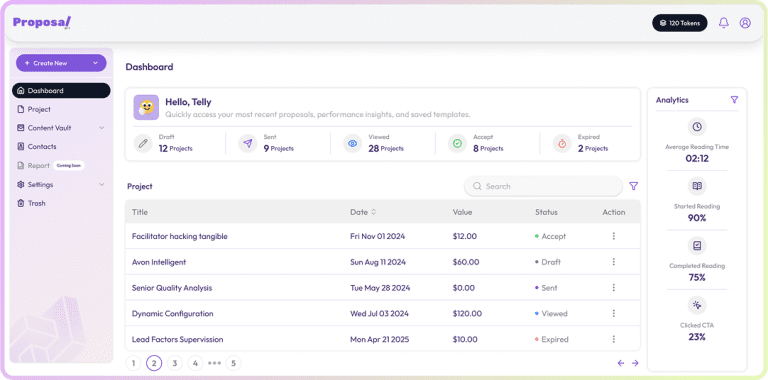Viewport: 768px width, 380px height.
Task: Go to next page arrow
Action: click(635, 363)
